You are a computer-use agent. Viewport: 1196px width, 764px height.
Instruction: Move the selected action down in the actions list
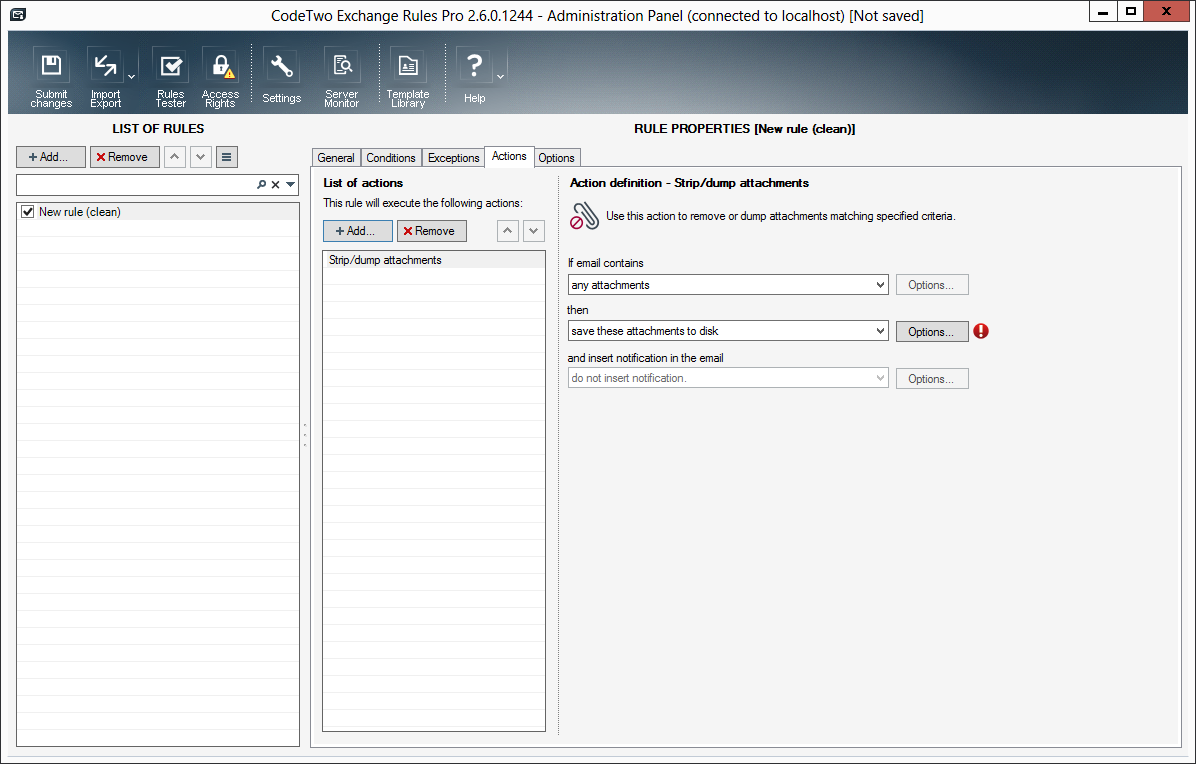pos(534,231)
